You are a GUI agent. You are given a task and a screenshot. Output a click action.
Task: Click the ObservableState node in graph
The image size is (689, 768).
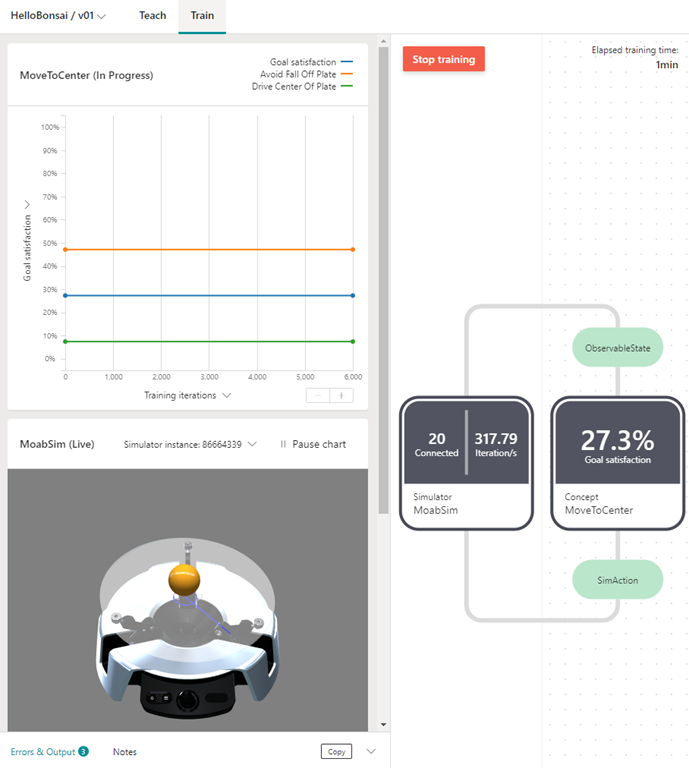click(x=617, y=348)
